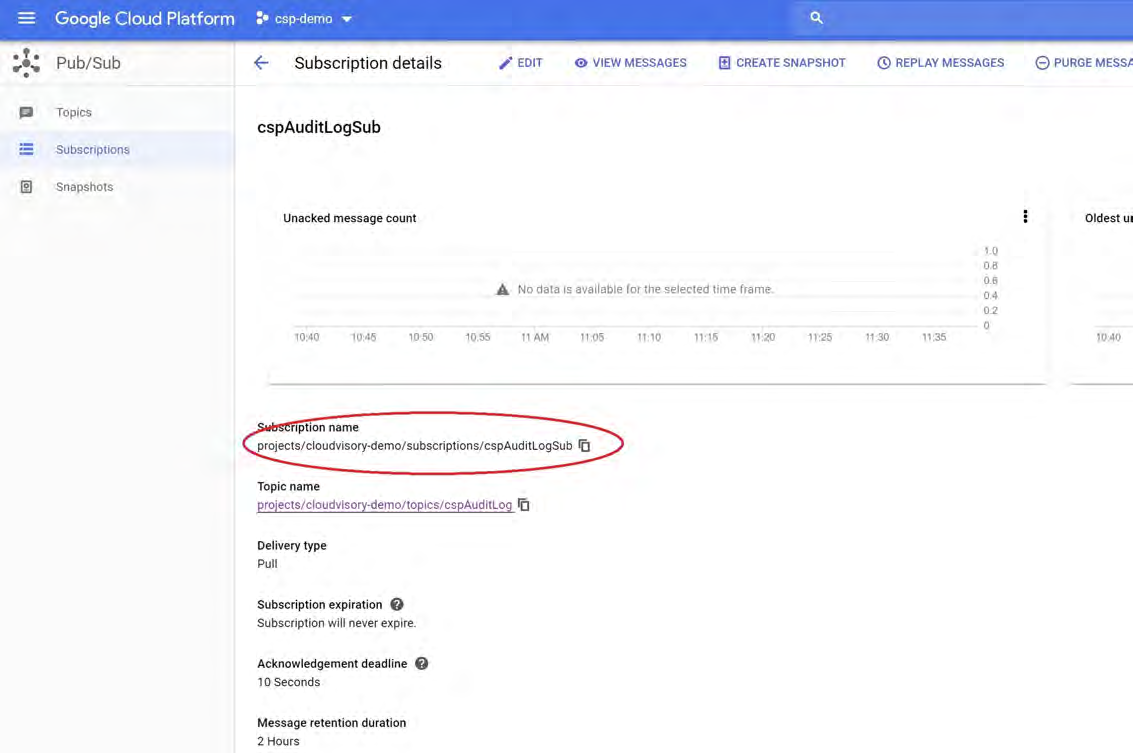1133x753 pixels.
Task: Click REPLAY MESSAGES button
Action: click(940, 63)
